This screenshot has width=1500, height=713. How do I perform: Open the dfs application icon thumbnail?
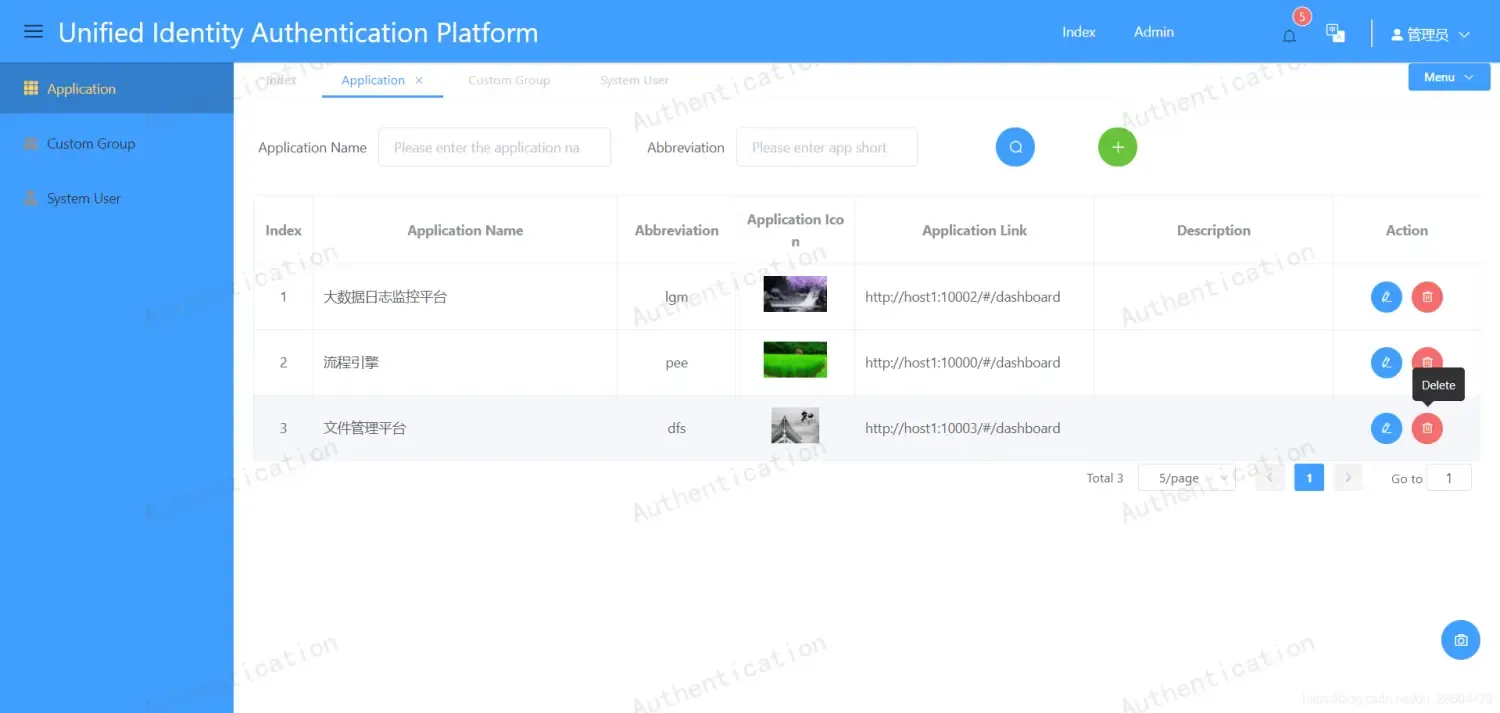click(x=795, y=427)
